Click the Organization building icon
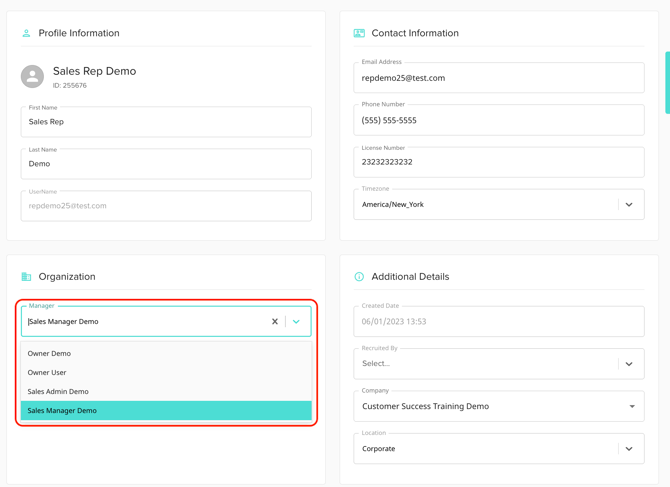Image resolution: width=670 pixels, height=487 pixels. [x=26, y=277]
